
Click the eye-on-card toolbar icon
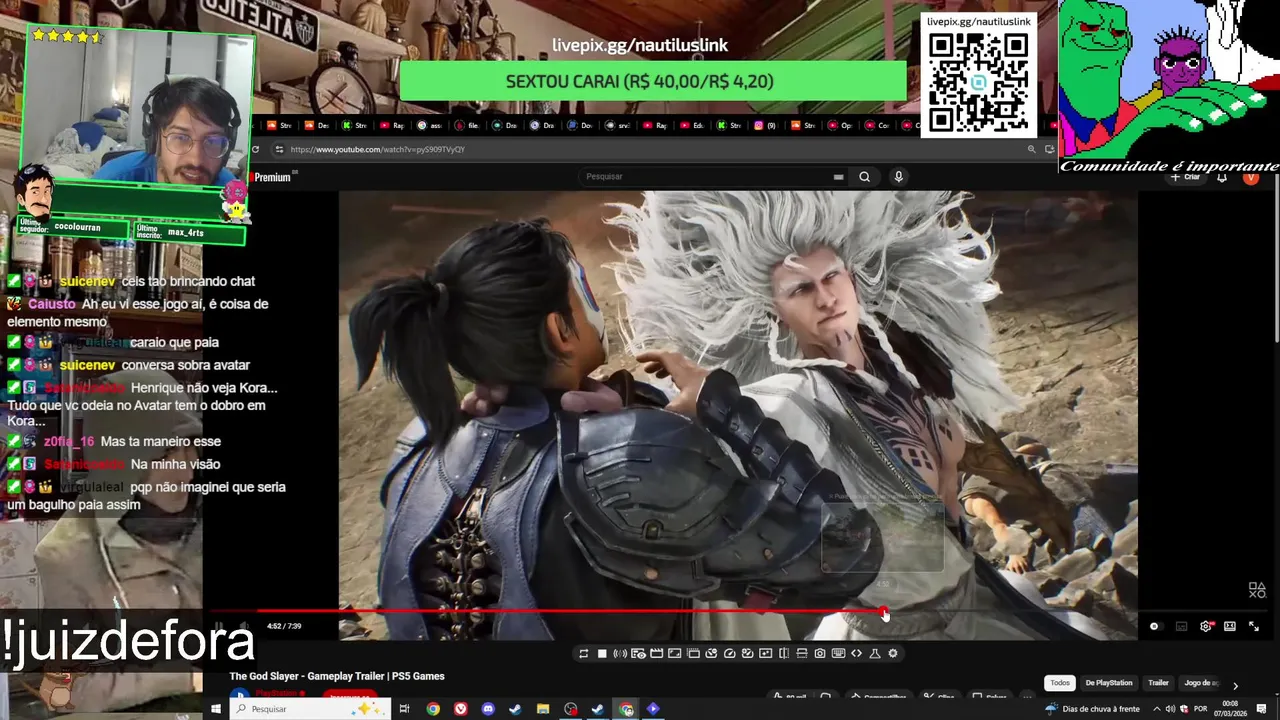click(638, 653)
